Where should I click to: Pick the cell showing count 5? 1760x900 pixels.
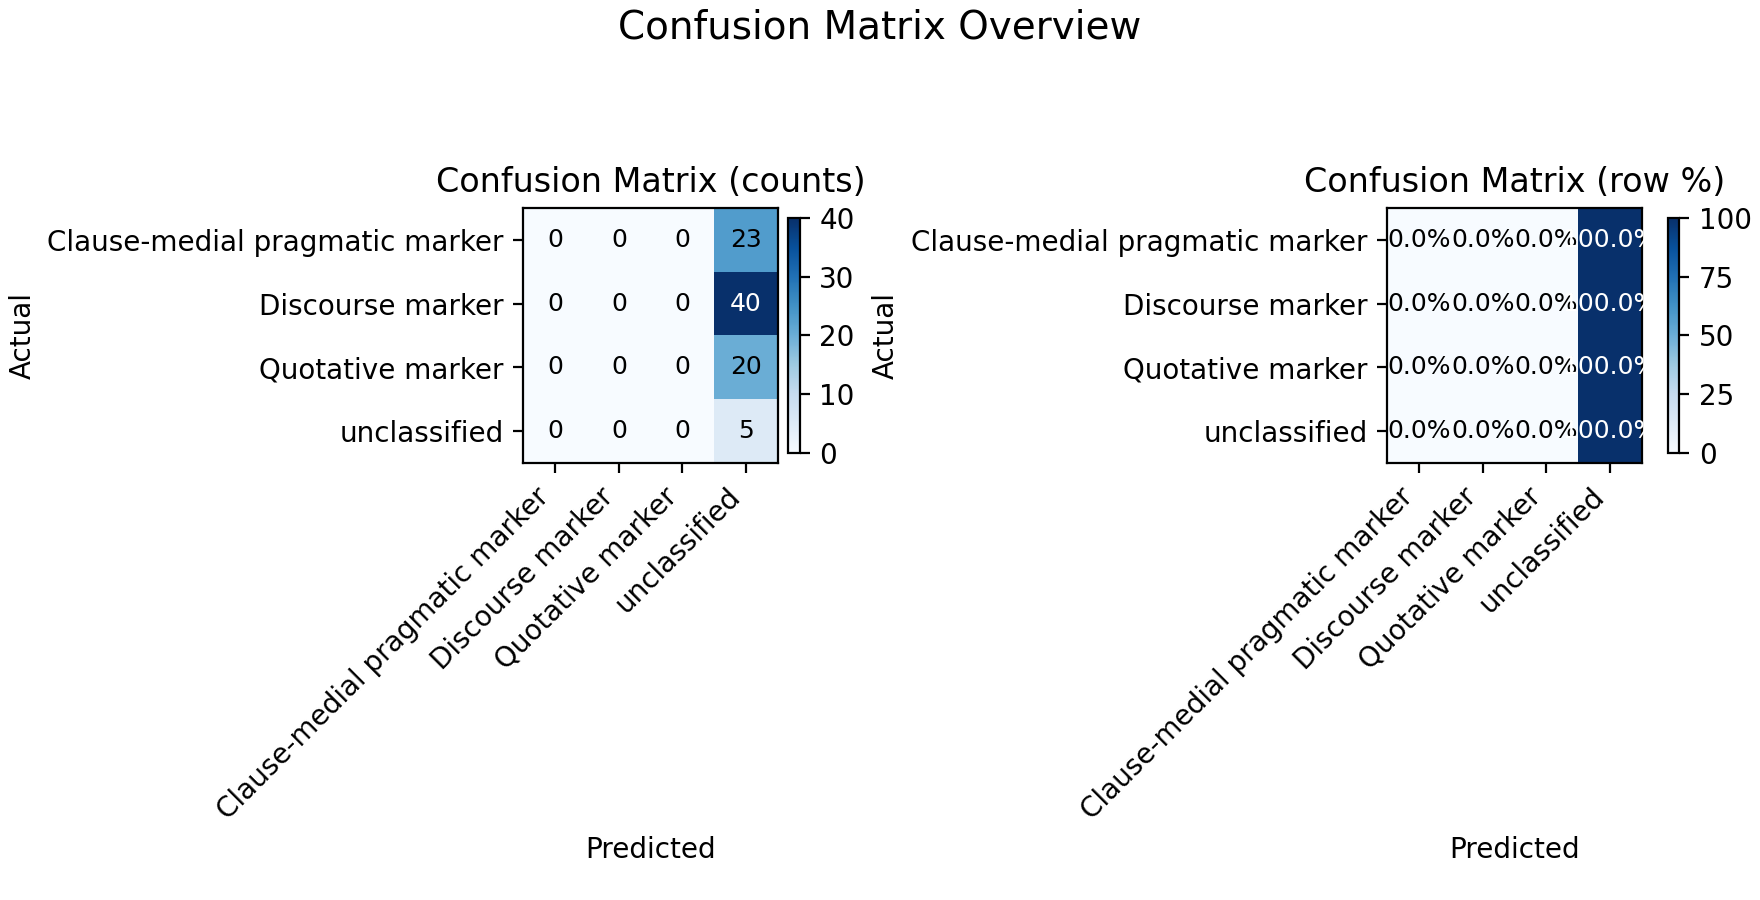click(746, 431)
